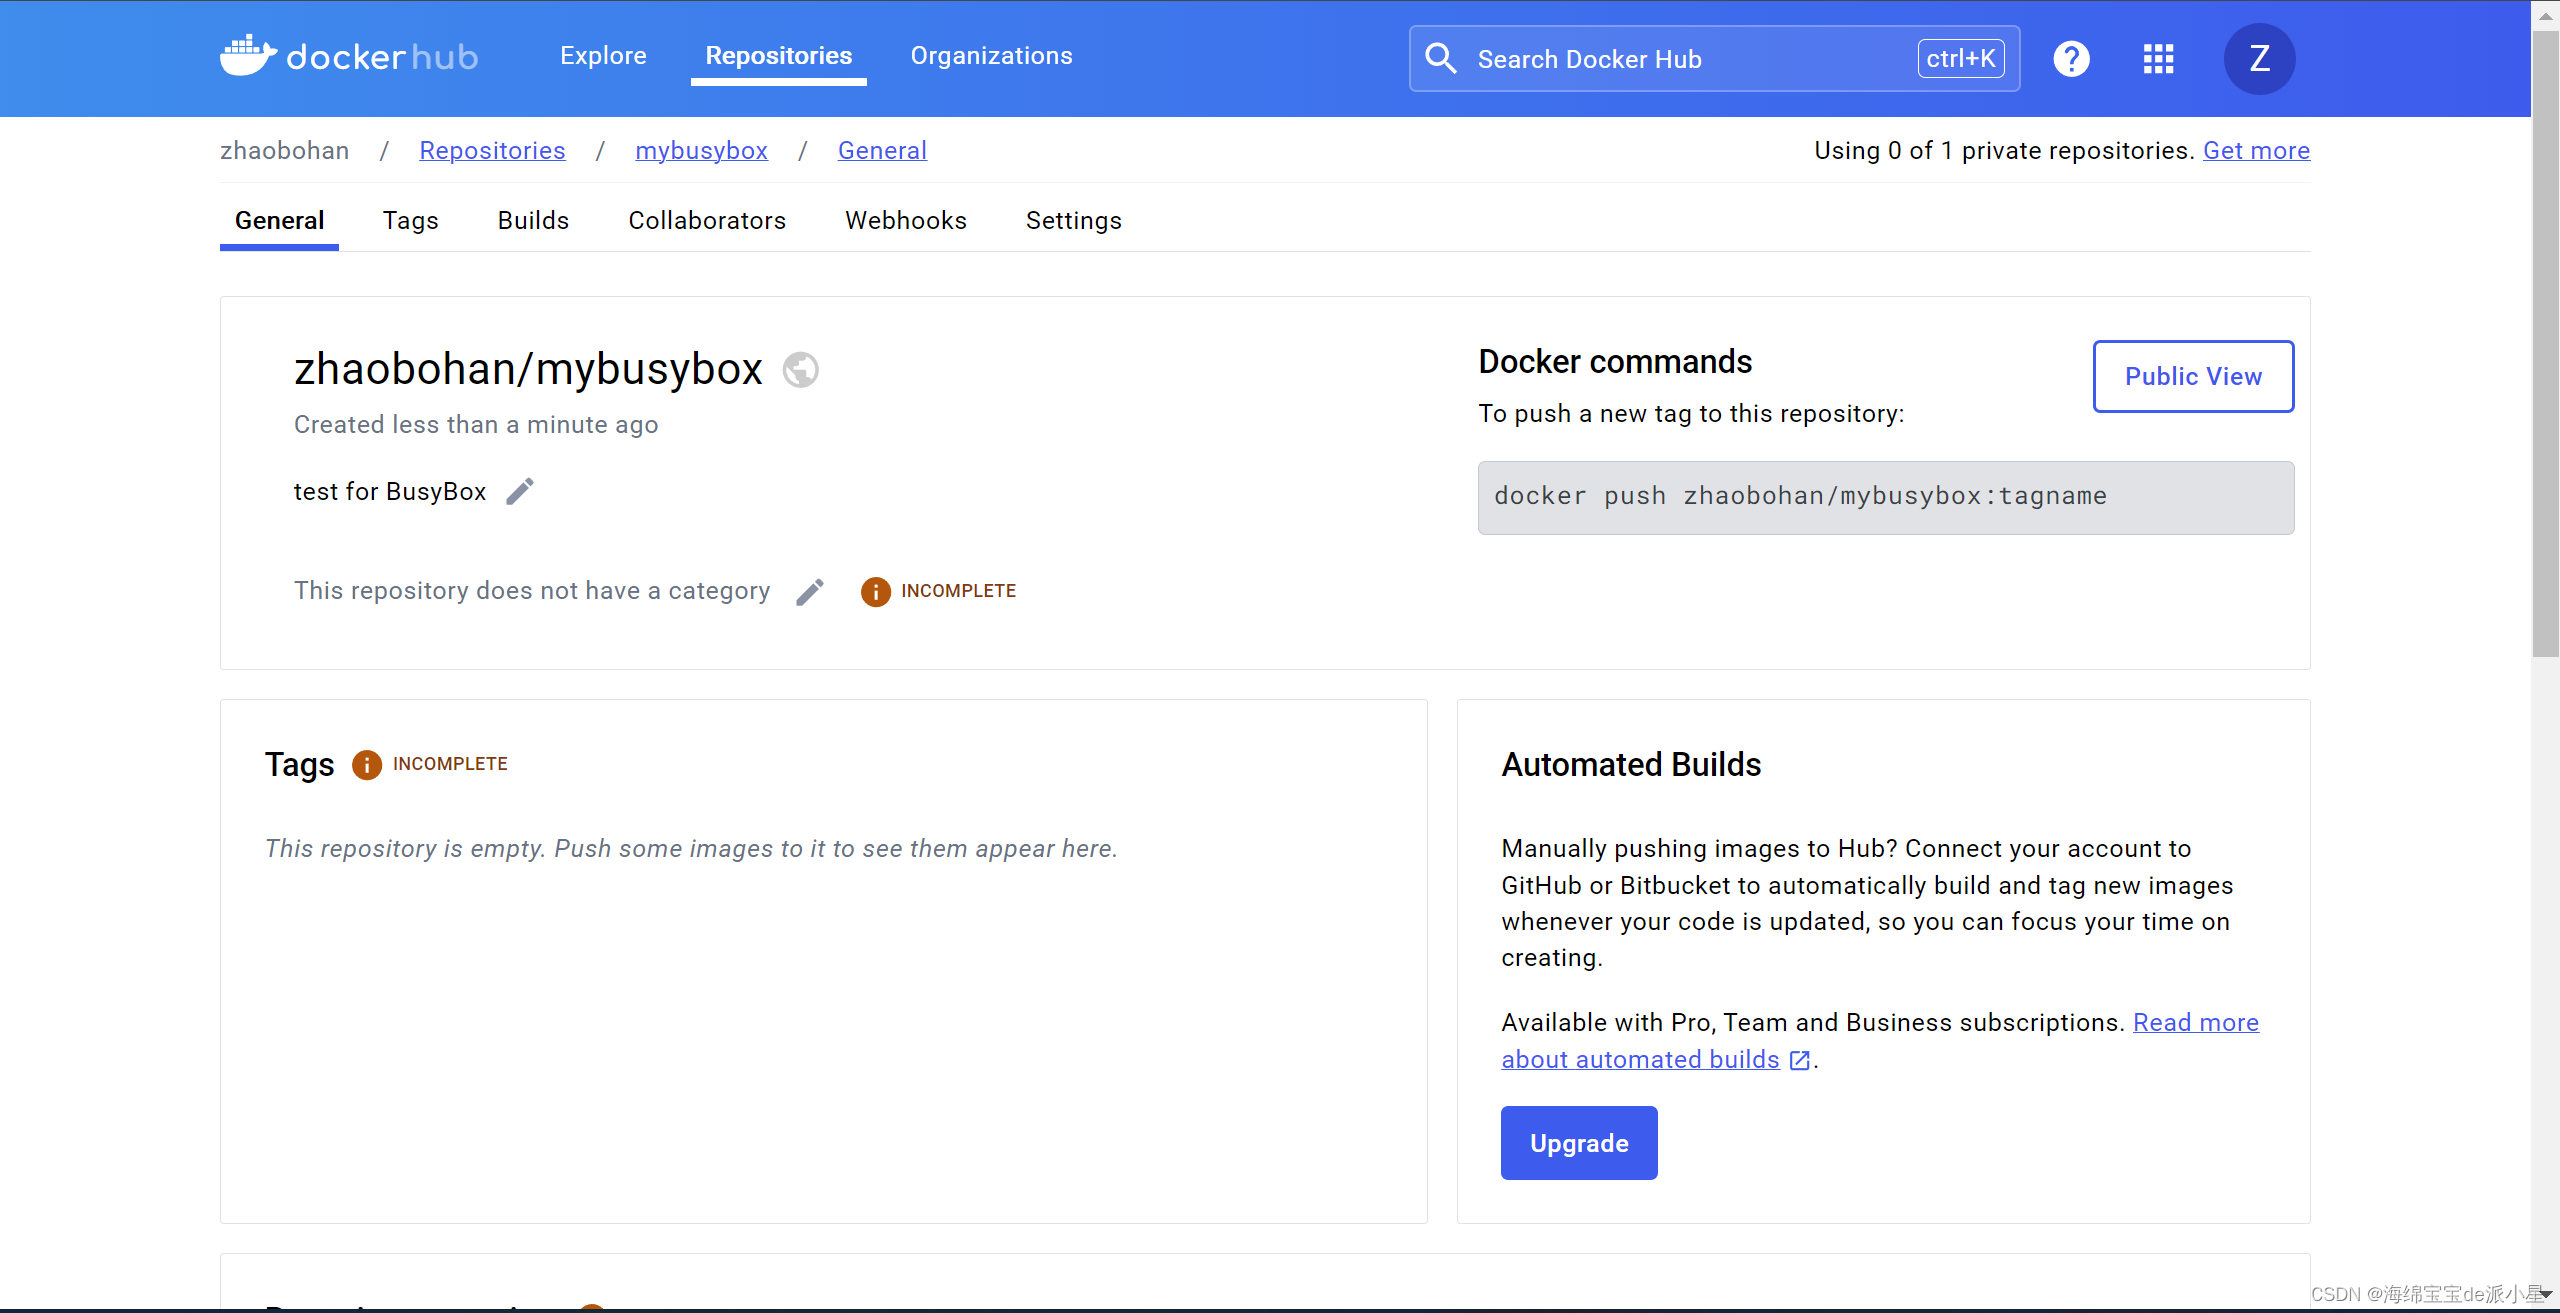Viewport: 2560px width, 1313px height.
Task: Click the search magnifier icon
Action: [1440, 59]
